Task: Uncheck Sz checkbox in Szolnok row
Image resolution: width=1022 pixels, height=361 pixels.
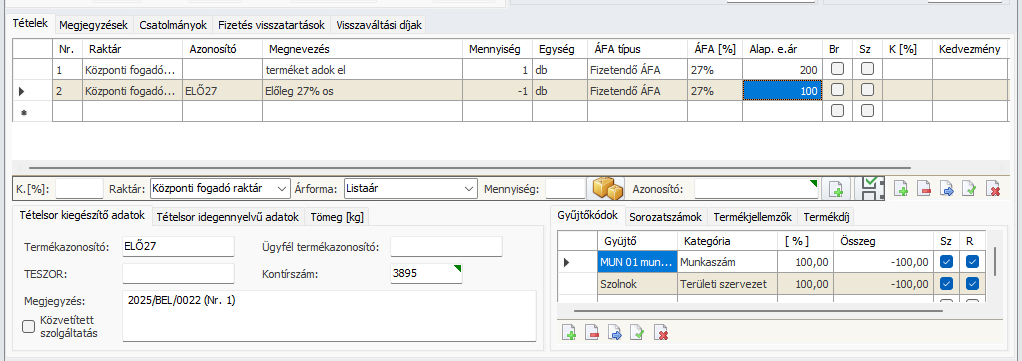Action: pyautogui.click(x=946, y=283)
